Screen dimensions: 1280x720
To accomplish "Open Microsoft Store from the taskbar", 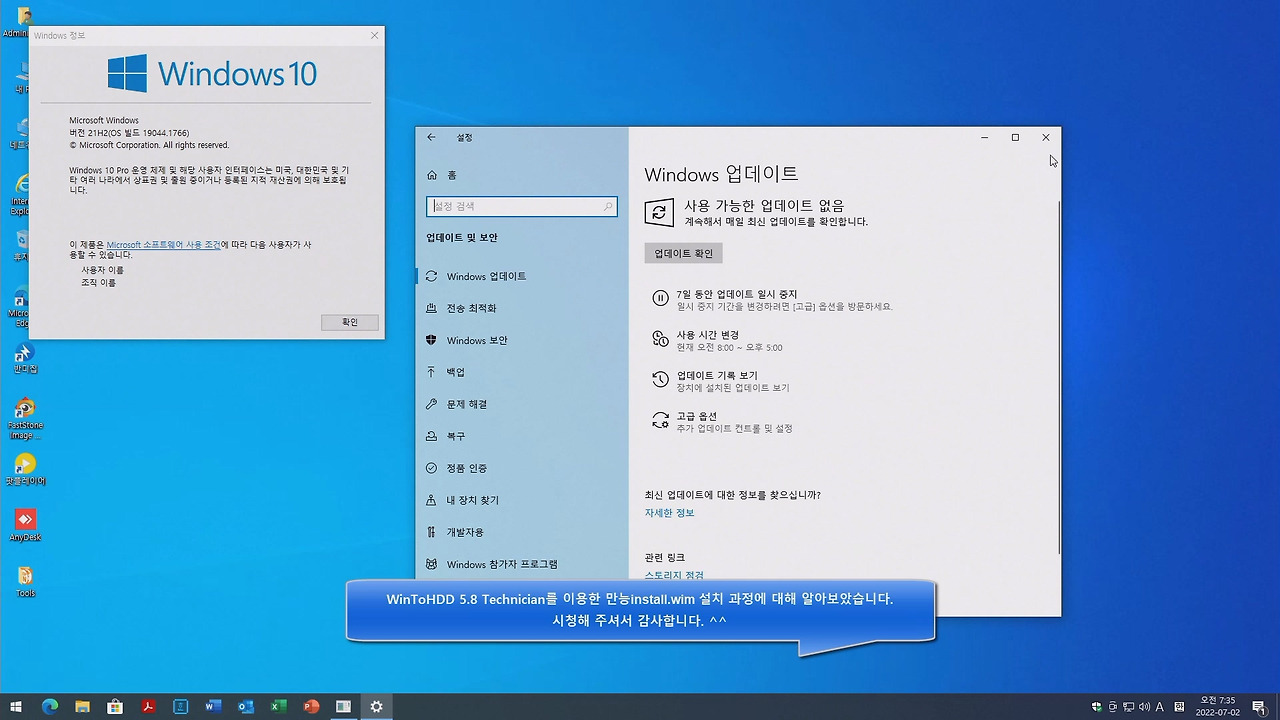I will (x=115, y=706).
